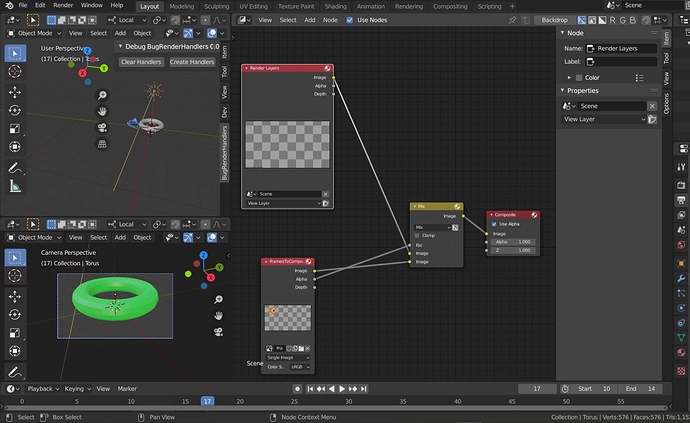This screenshot has height=423, width=690.
Task: Enable Clamp checkbox in Mix node
Action: [417, 235]
